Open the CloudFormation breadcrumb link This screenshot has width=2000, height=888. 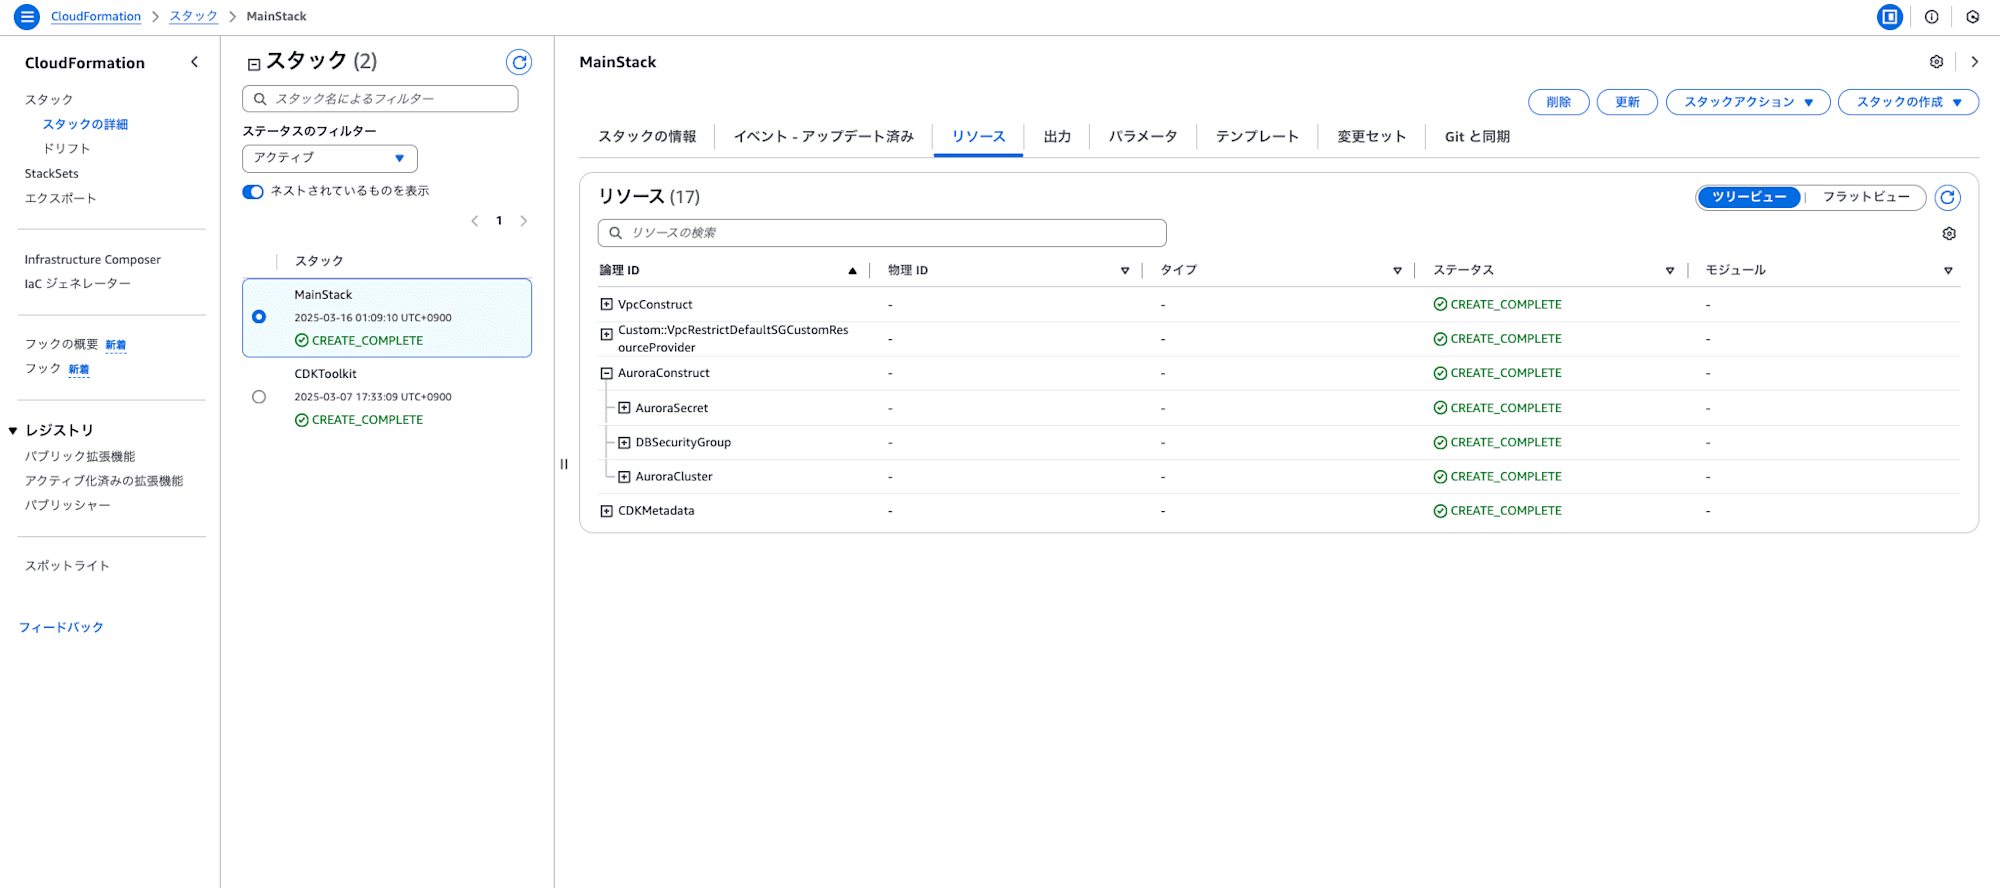pos(96,17)
